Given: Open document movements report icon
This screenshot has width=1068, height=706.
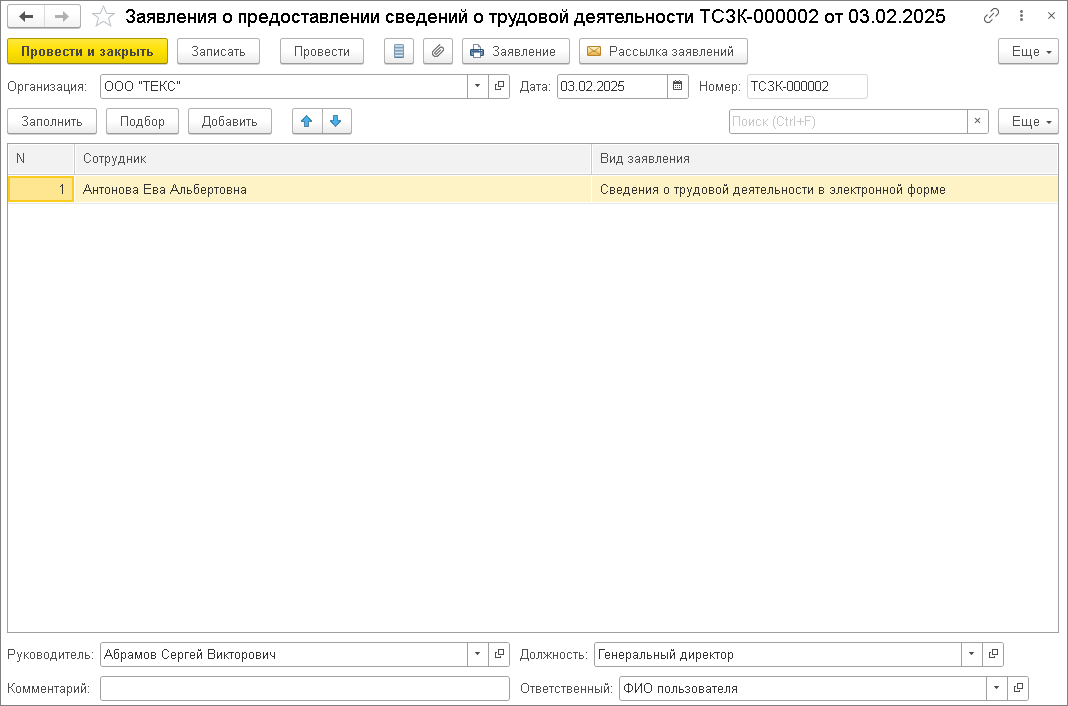Looking at the screenshot, I should pos(398,51).
